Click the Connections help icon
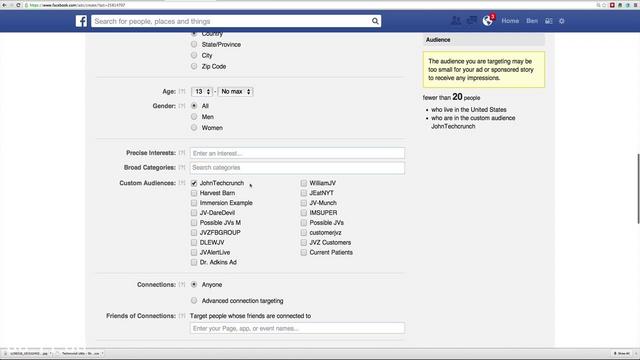Viewport: 640px width, 360px height. pyautogui.click(x=182, y=284)
